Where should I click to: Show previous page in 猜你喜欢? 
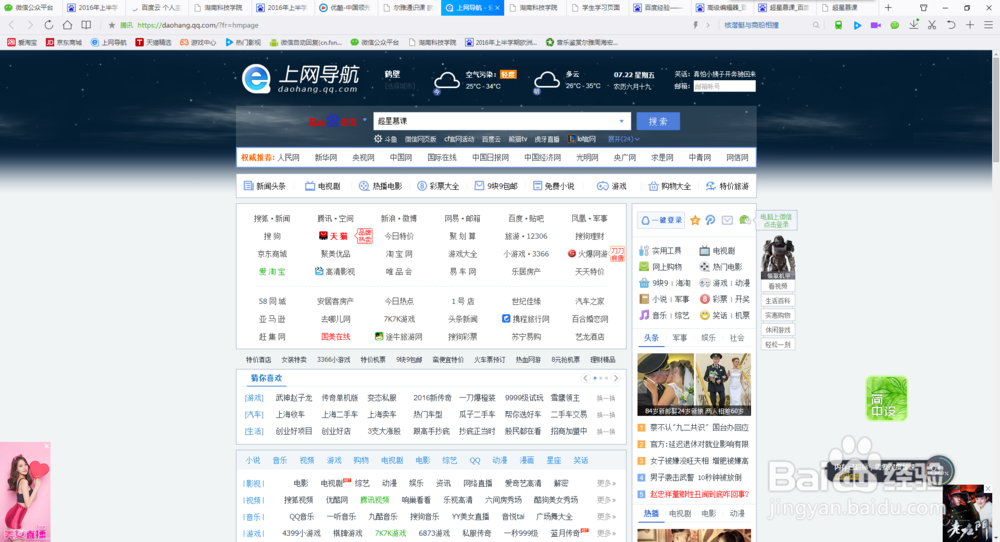click(x=585, y=378)
